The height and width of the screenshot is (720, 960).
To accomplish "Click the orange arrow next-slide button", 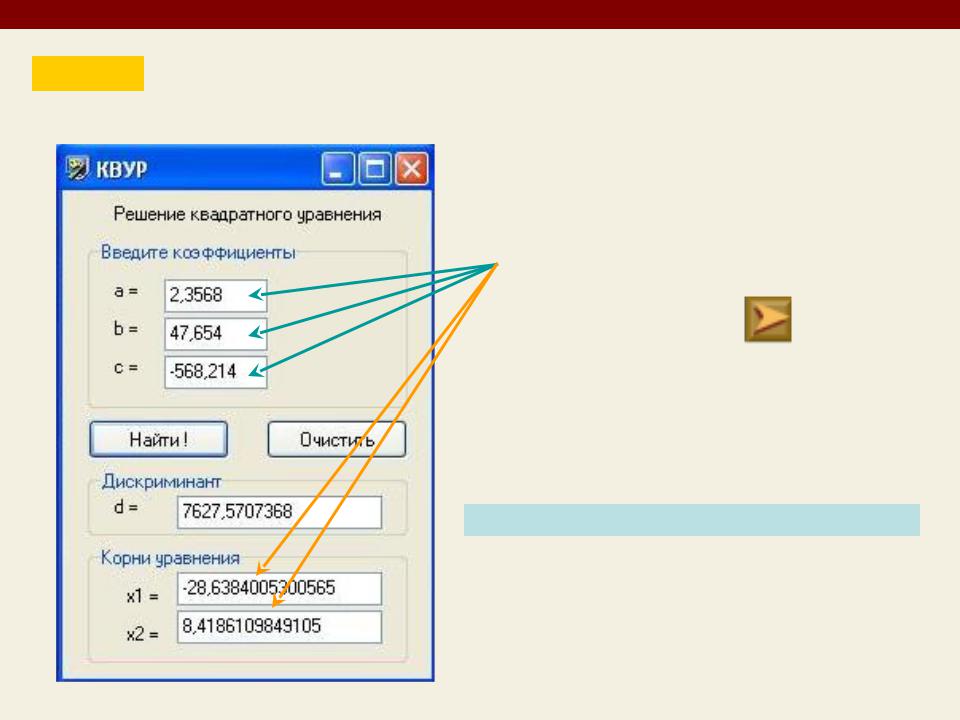I will 768,319.
